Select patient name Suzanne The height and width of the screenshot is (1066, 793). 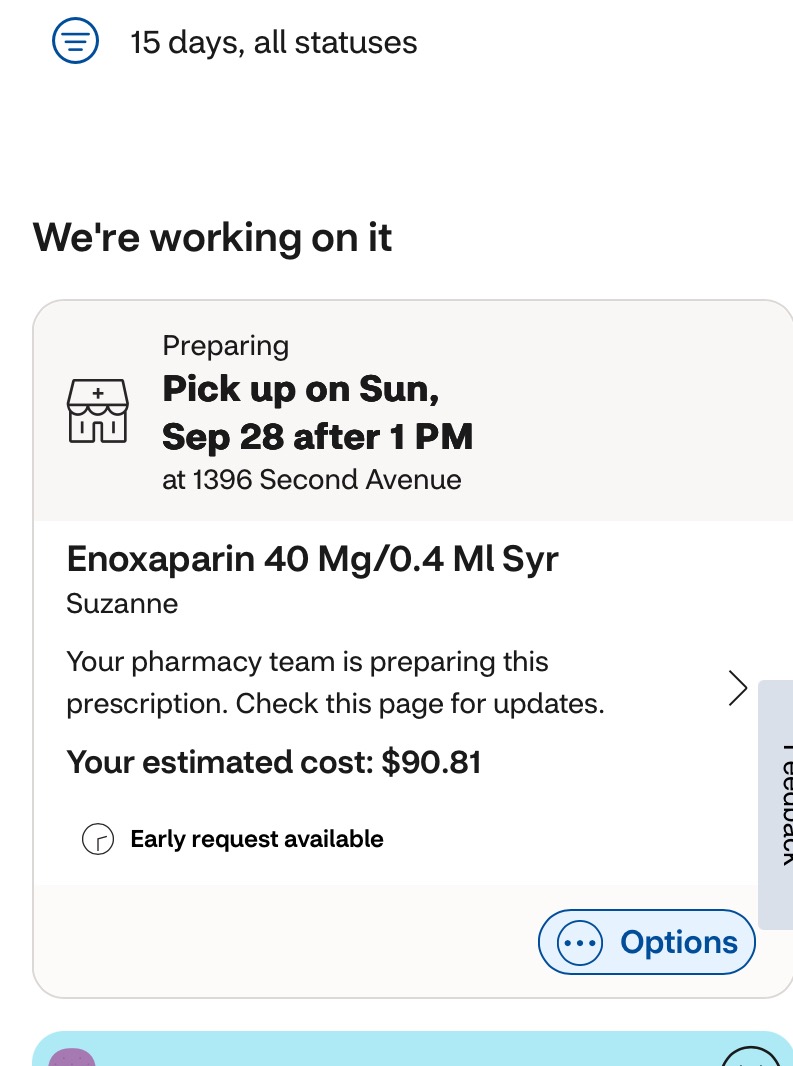click(x=122, y=604)
